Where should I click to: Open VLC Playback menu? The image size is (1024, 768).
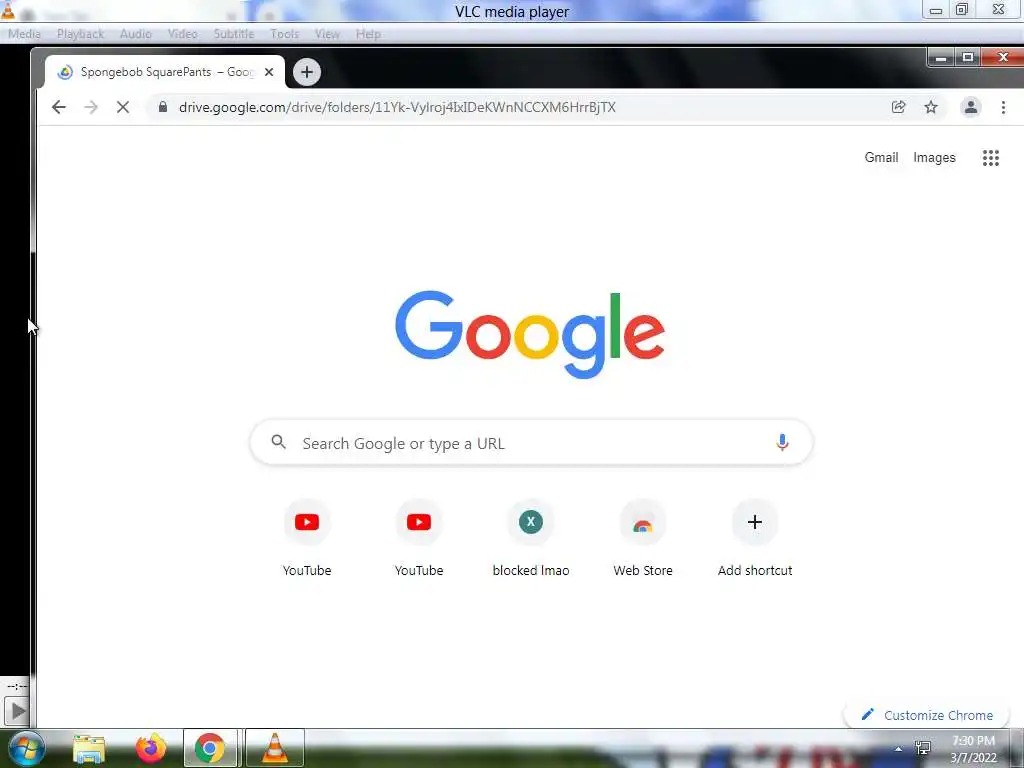coord(80,34)
